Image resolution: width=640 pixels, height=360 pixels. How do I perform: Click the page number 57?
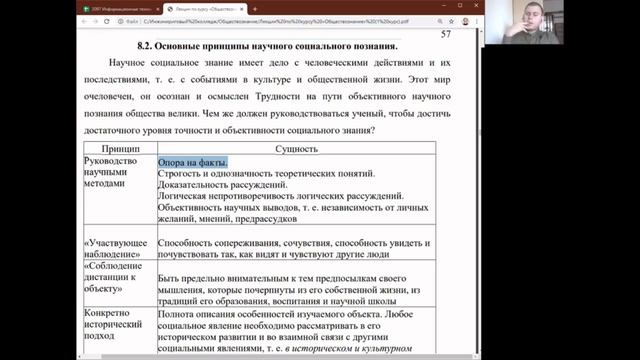point(446,34)
